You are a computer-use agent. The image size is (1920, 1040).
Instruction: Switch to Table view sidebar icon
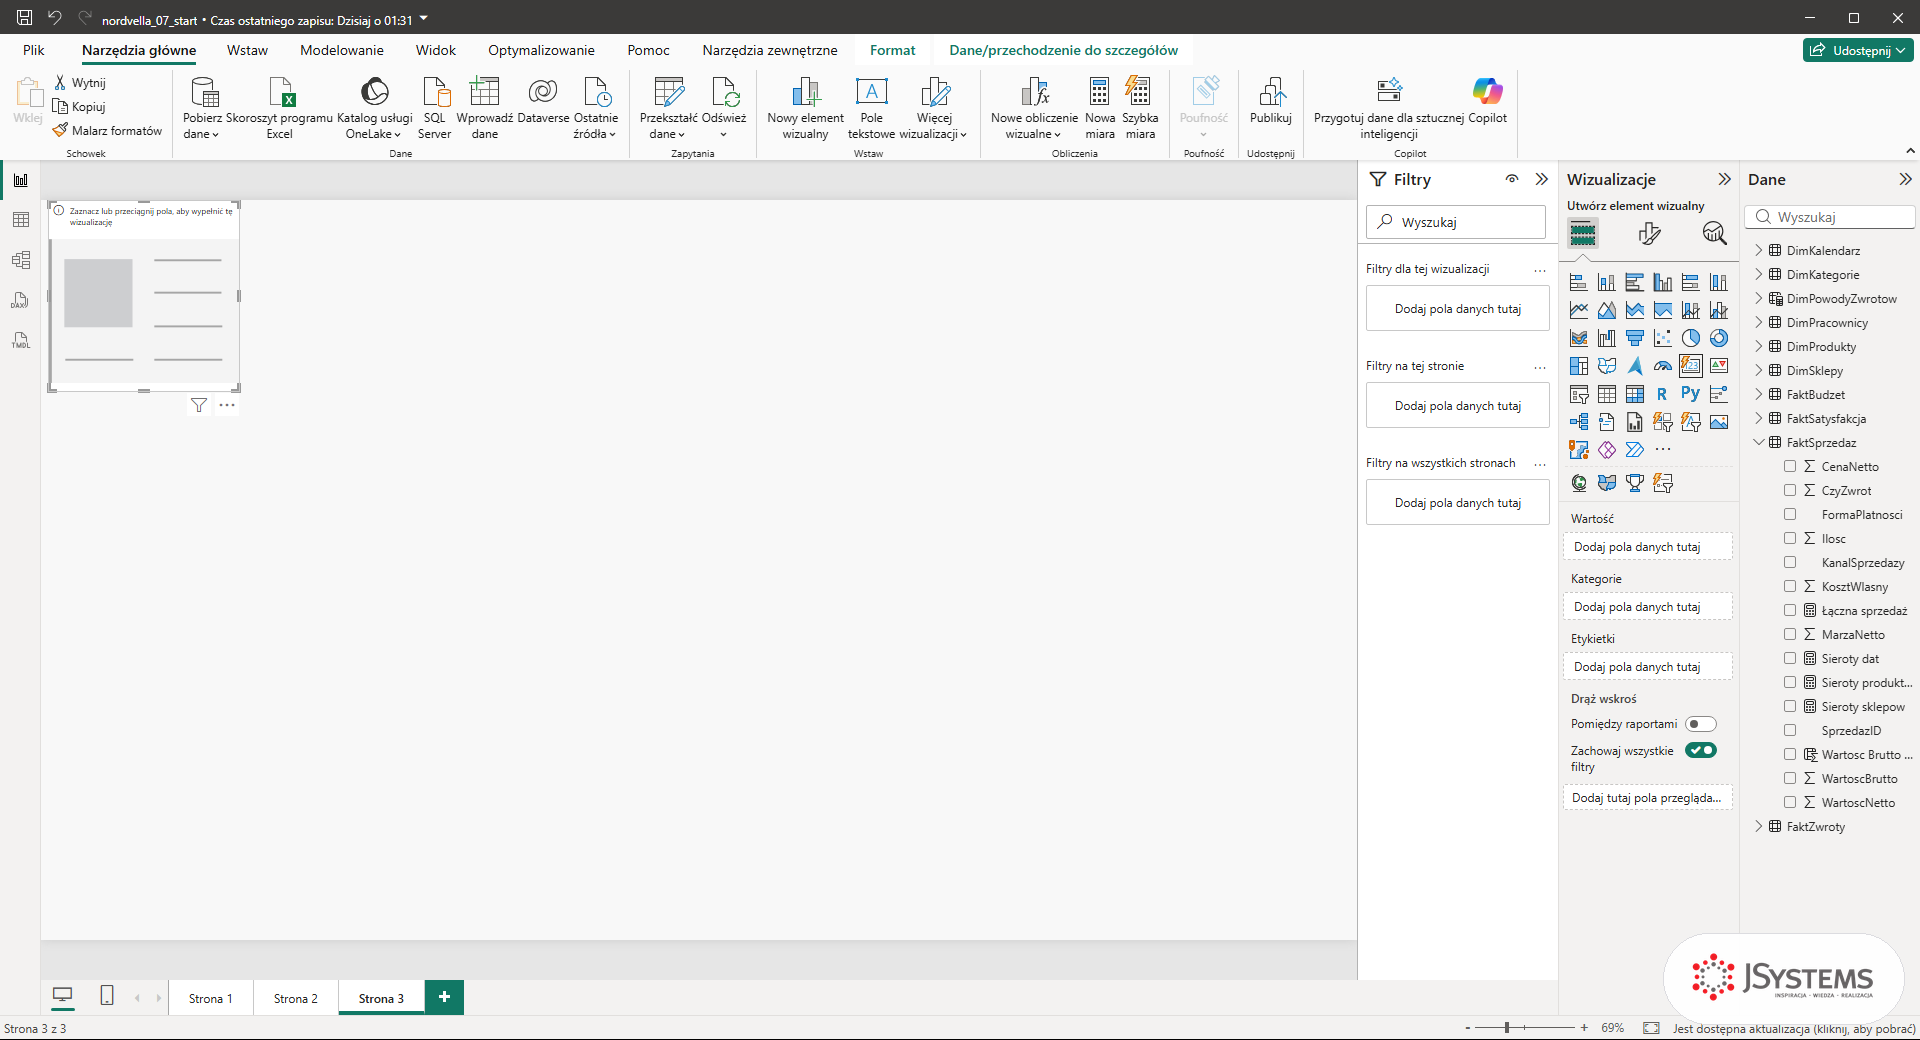click(20, 220)
